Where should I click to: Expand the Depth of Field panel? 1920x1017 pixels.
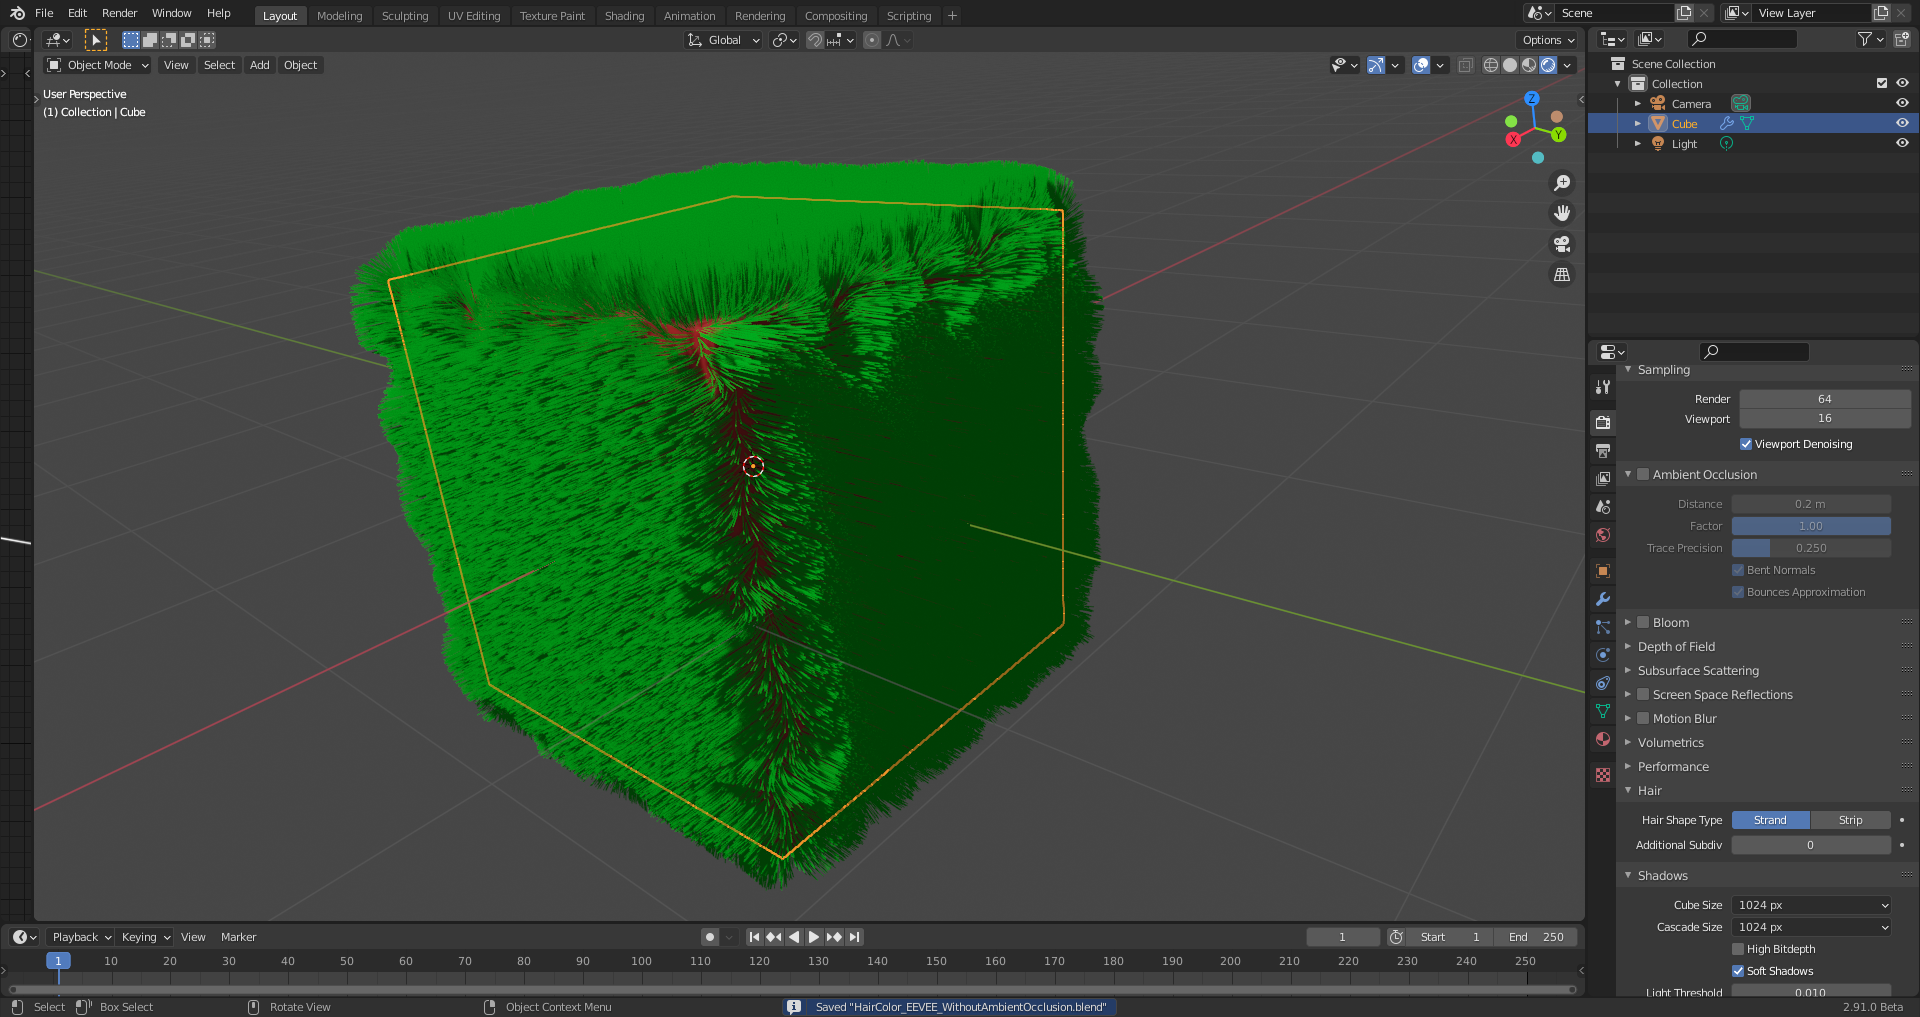click(1676, 646)
